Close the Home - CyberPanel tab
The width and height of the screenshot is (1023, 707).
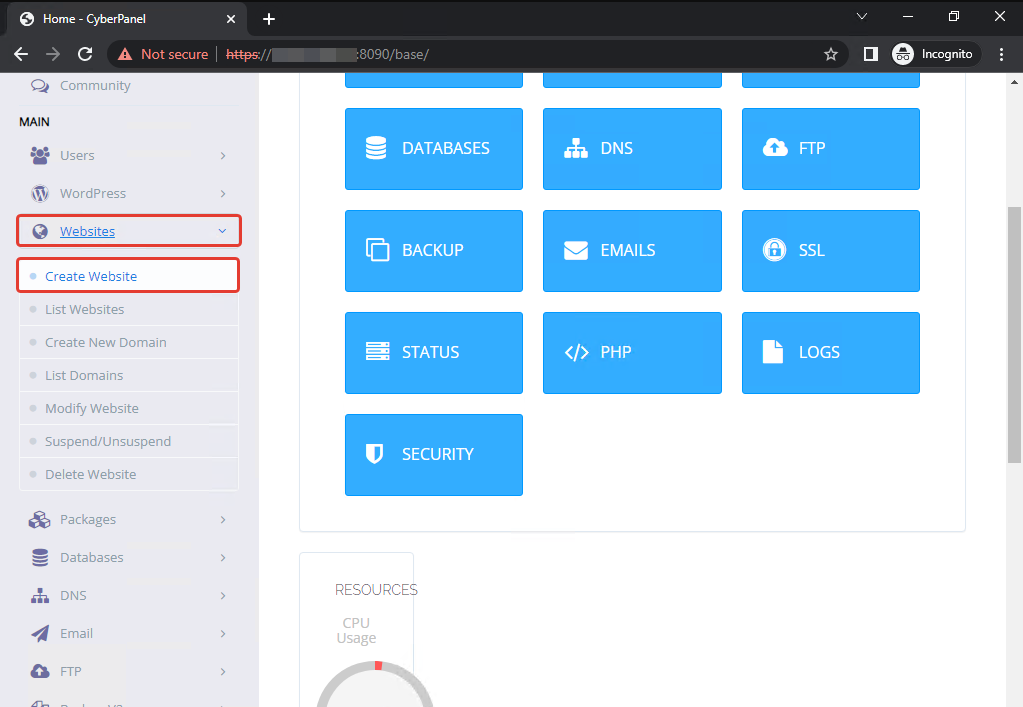pos(231,19)
